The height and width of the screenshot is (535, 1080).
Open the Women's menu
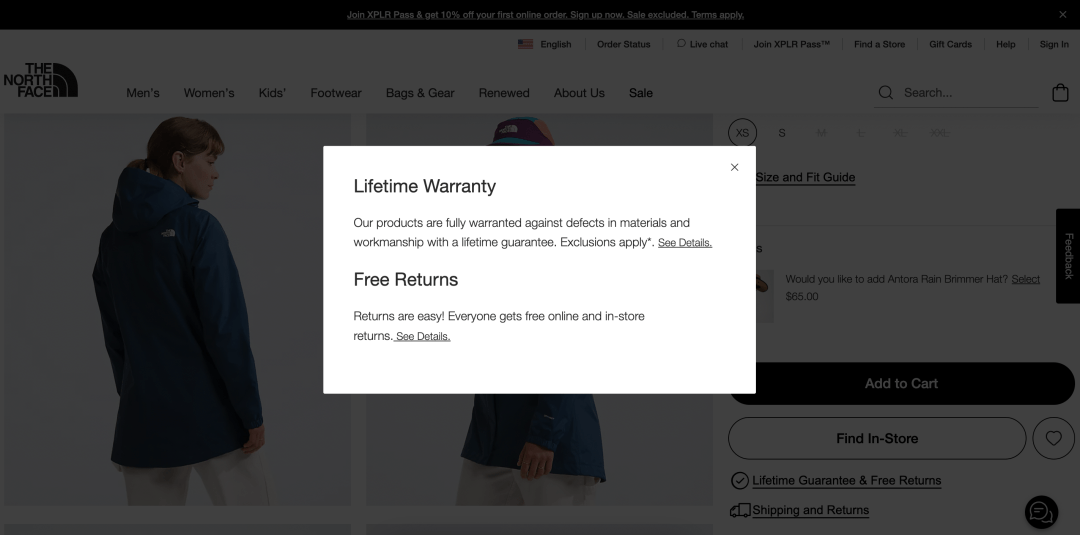point(209,93)
